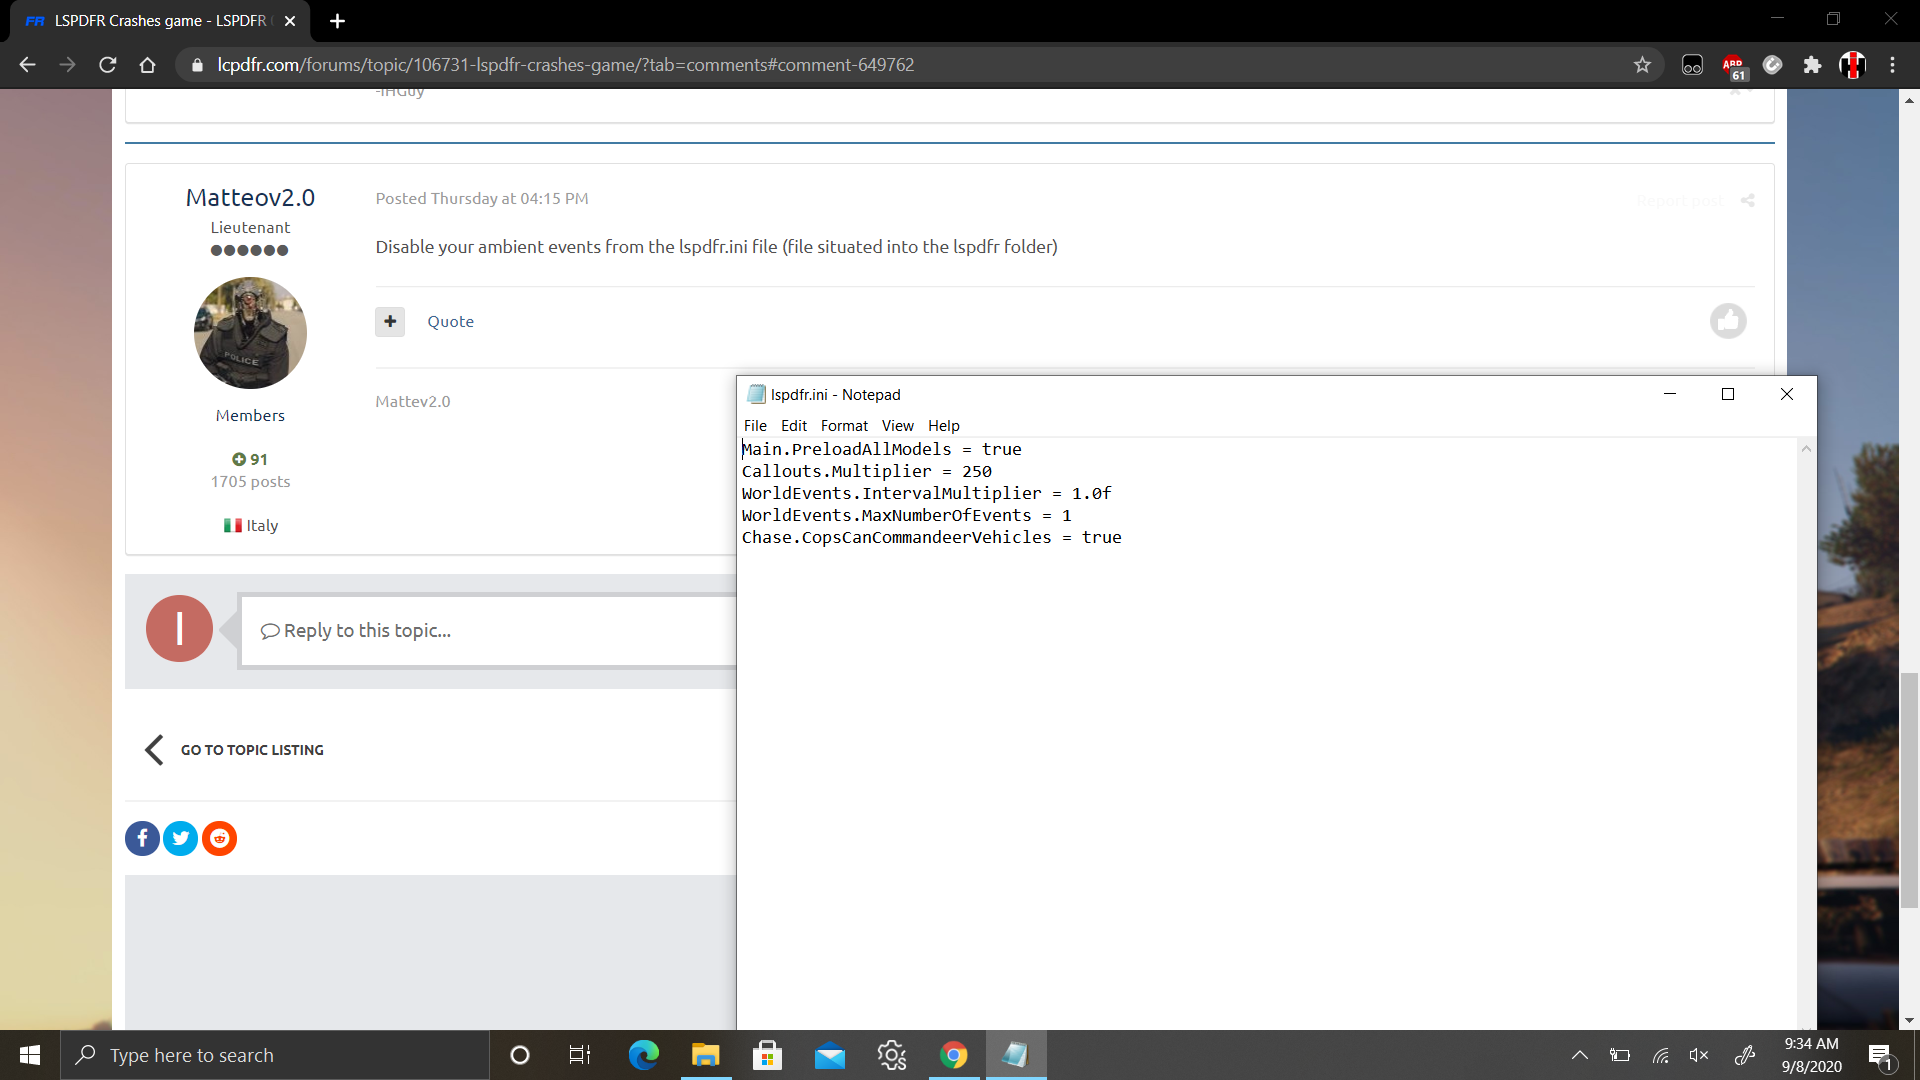Go to topic listing link
Image resolution: width=1920 pixels, height=1080 pixels.
tap(252, 750)
